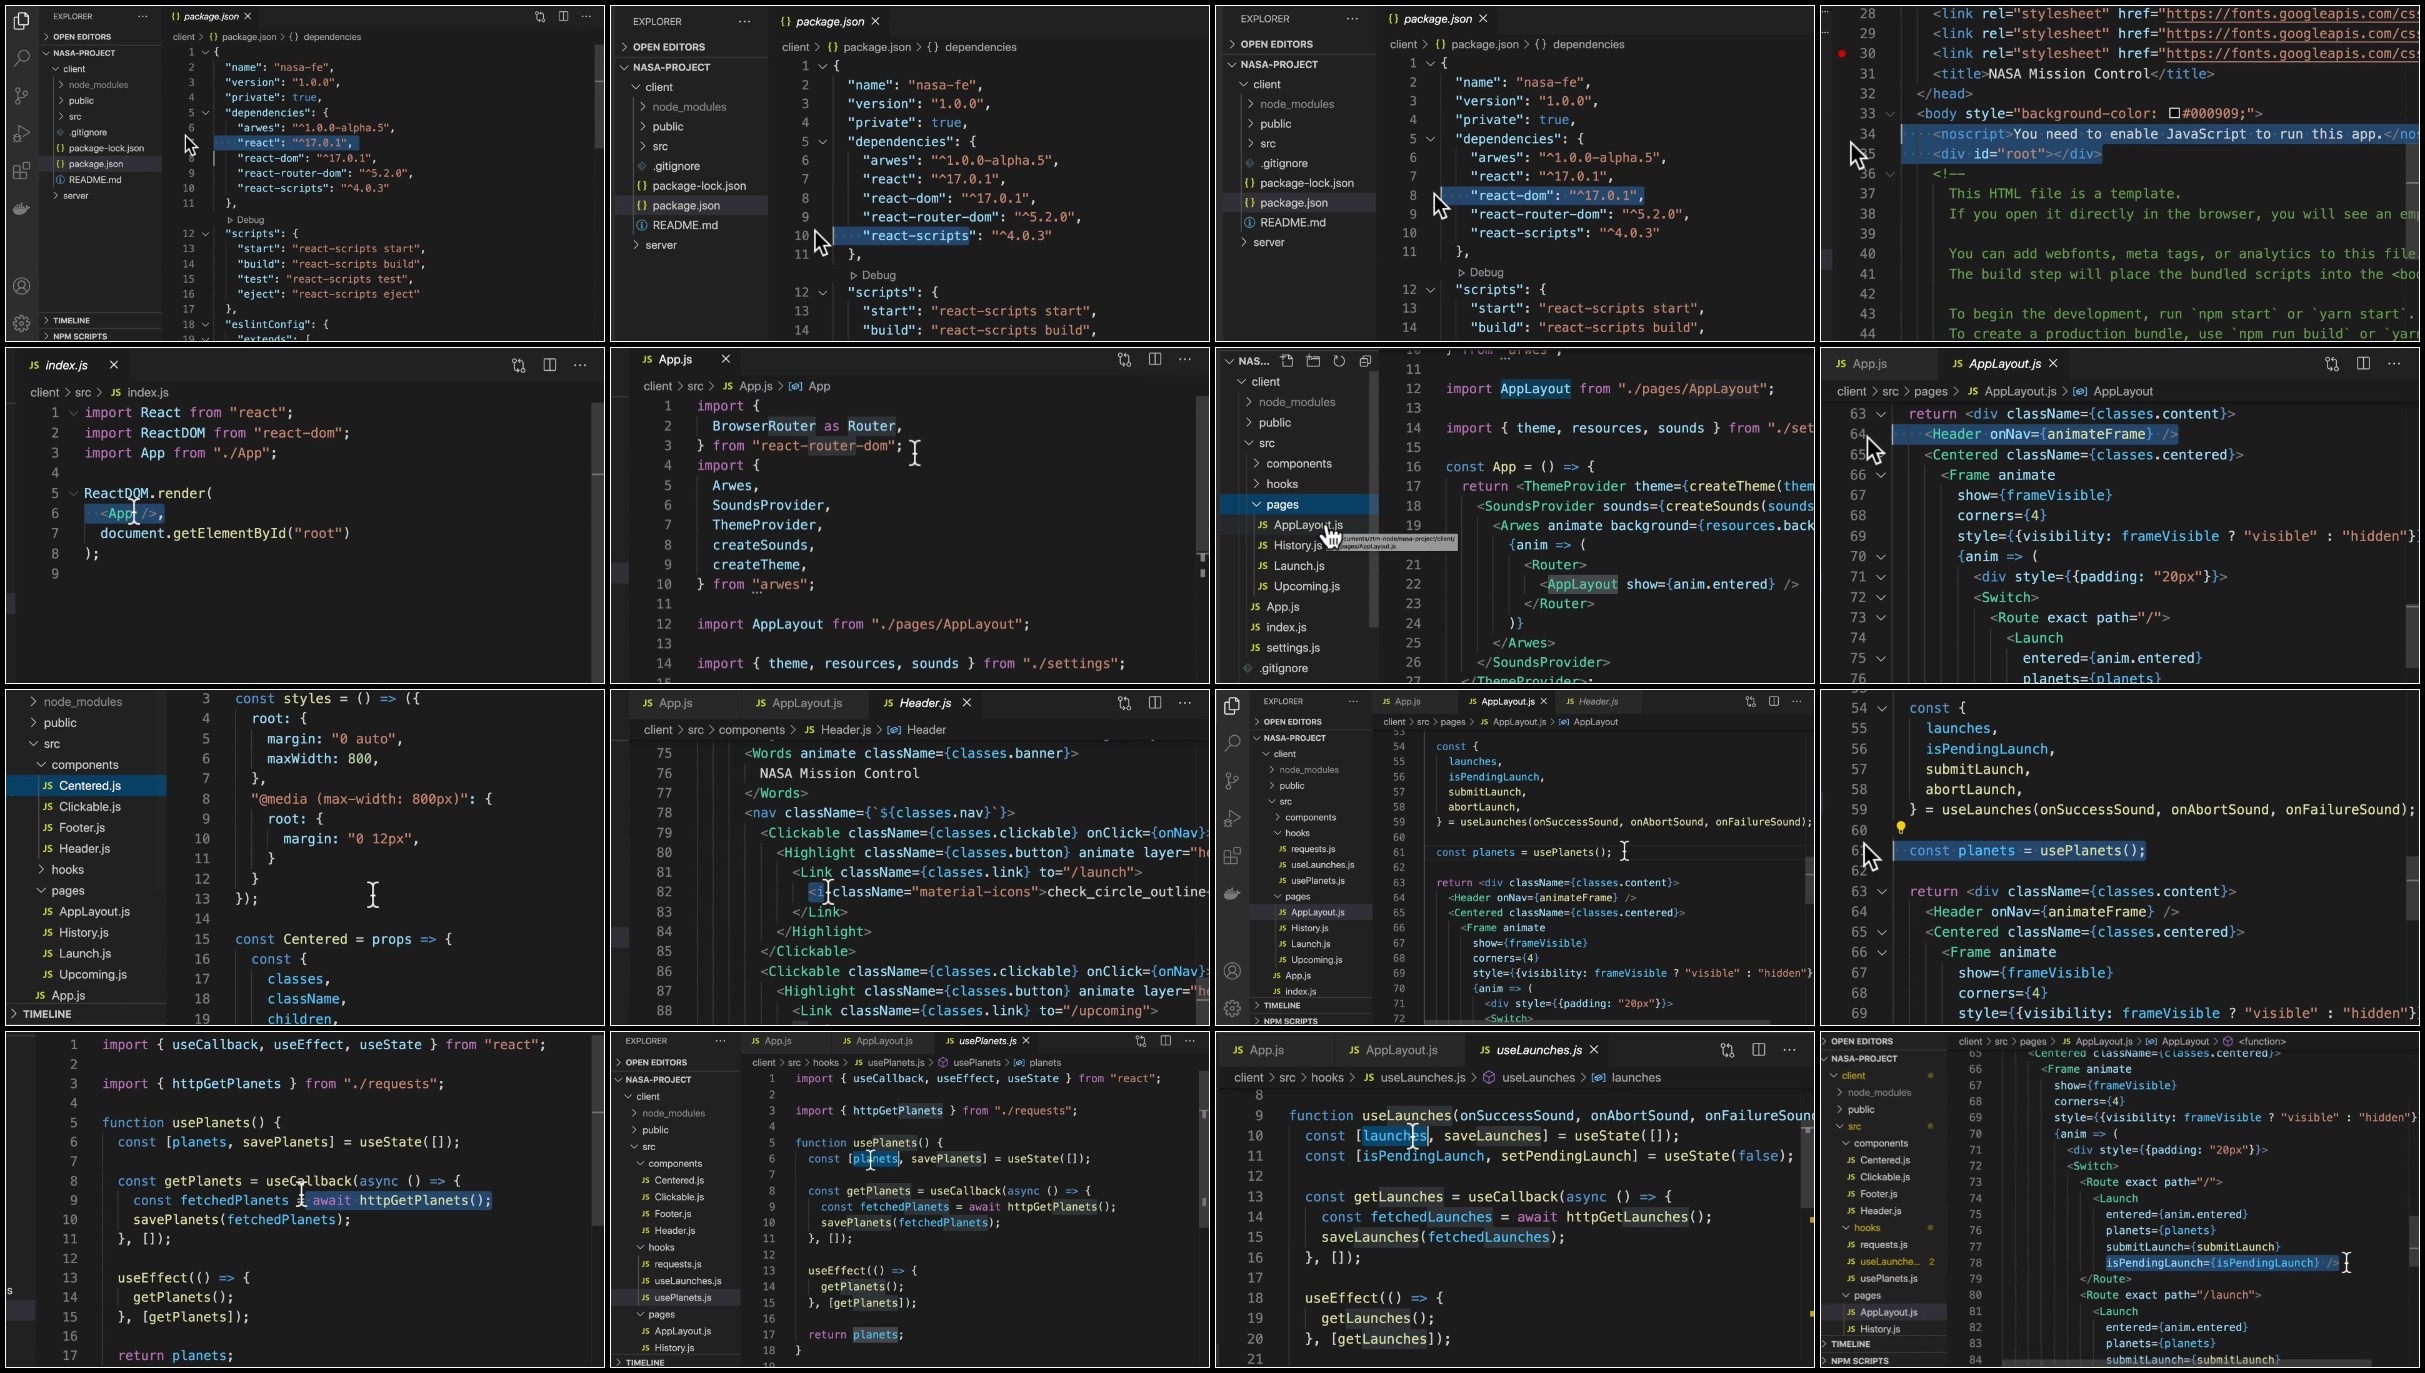Viewport: 2425px width, 1373px height.
Task: Close the index.js tab
Action: (113, 365)
